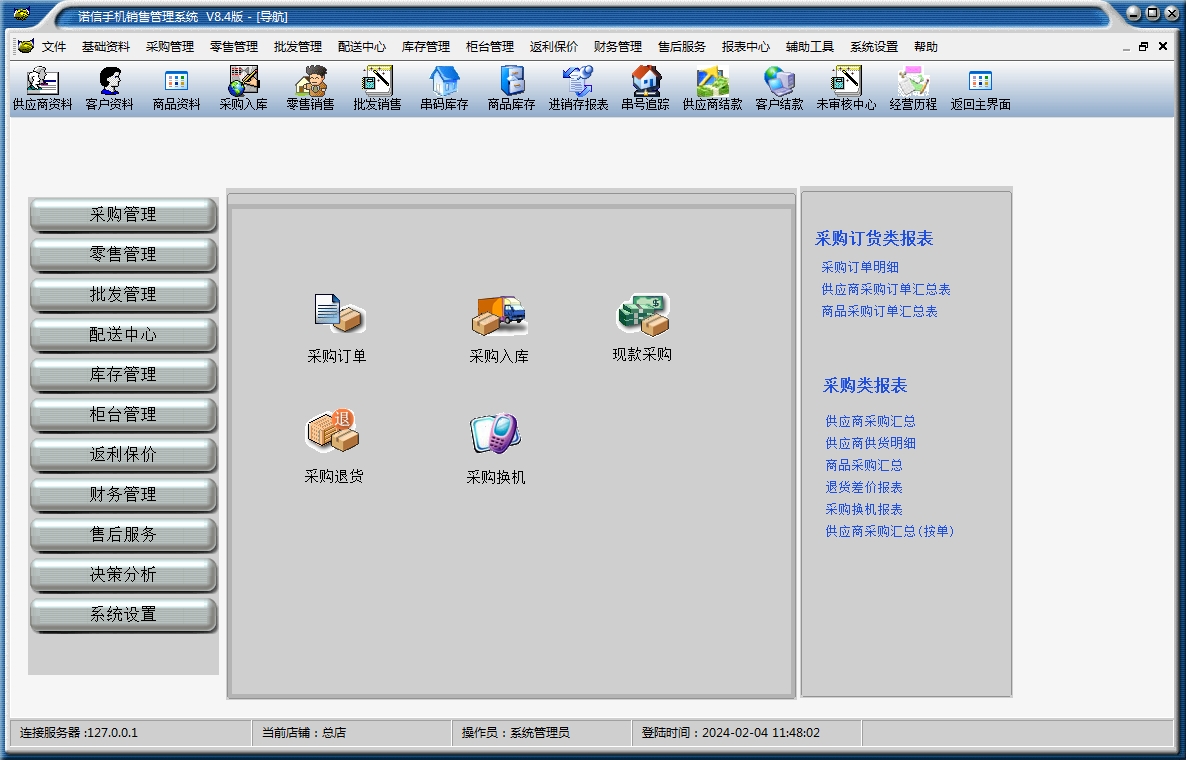The width and height of the screenshot is (1186, 760).
Task: Select the 采购入库 truck icon in panel
Action: pyautogui.click(x=499, y=327)
